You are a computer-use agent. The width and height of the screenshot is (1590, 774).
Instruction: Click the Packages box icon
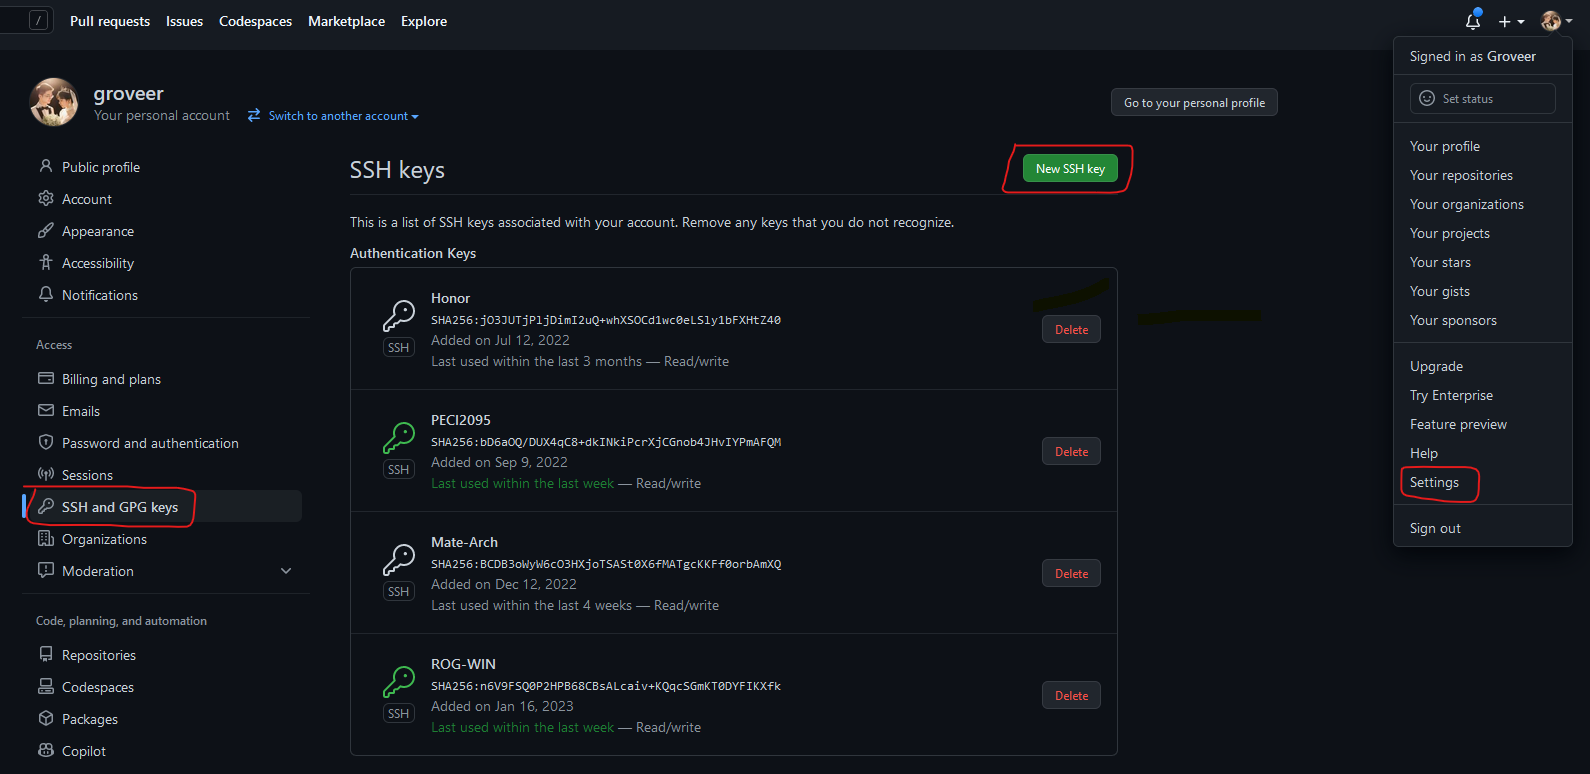pos(46,719)
